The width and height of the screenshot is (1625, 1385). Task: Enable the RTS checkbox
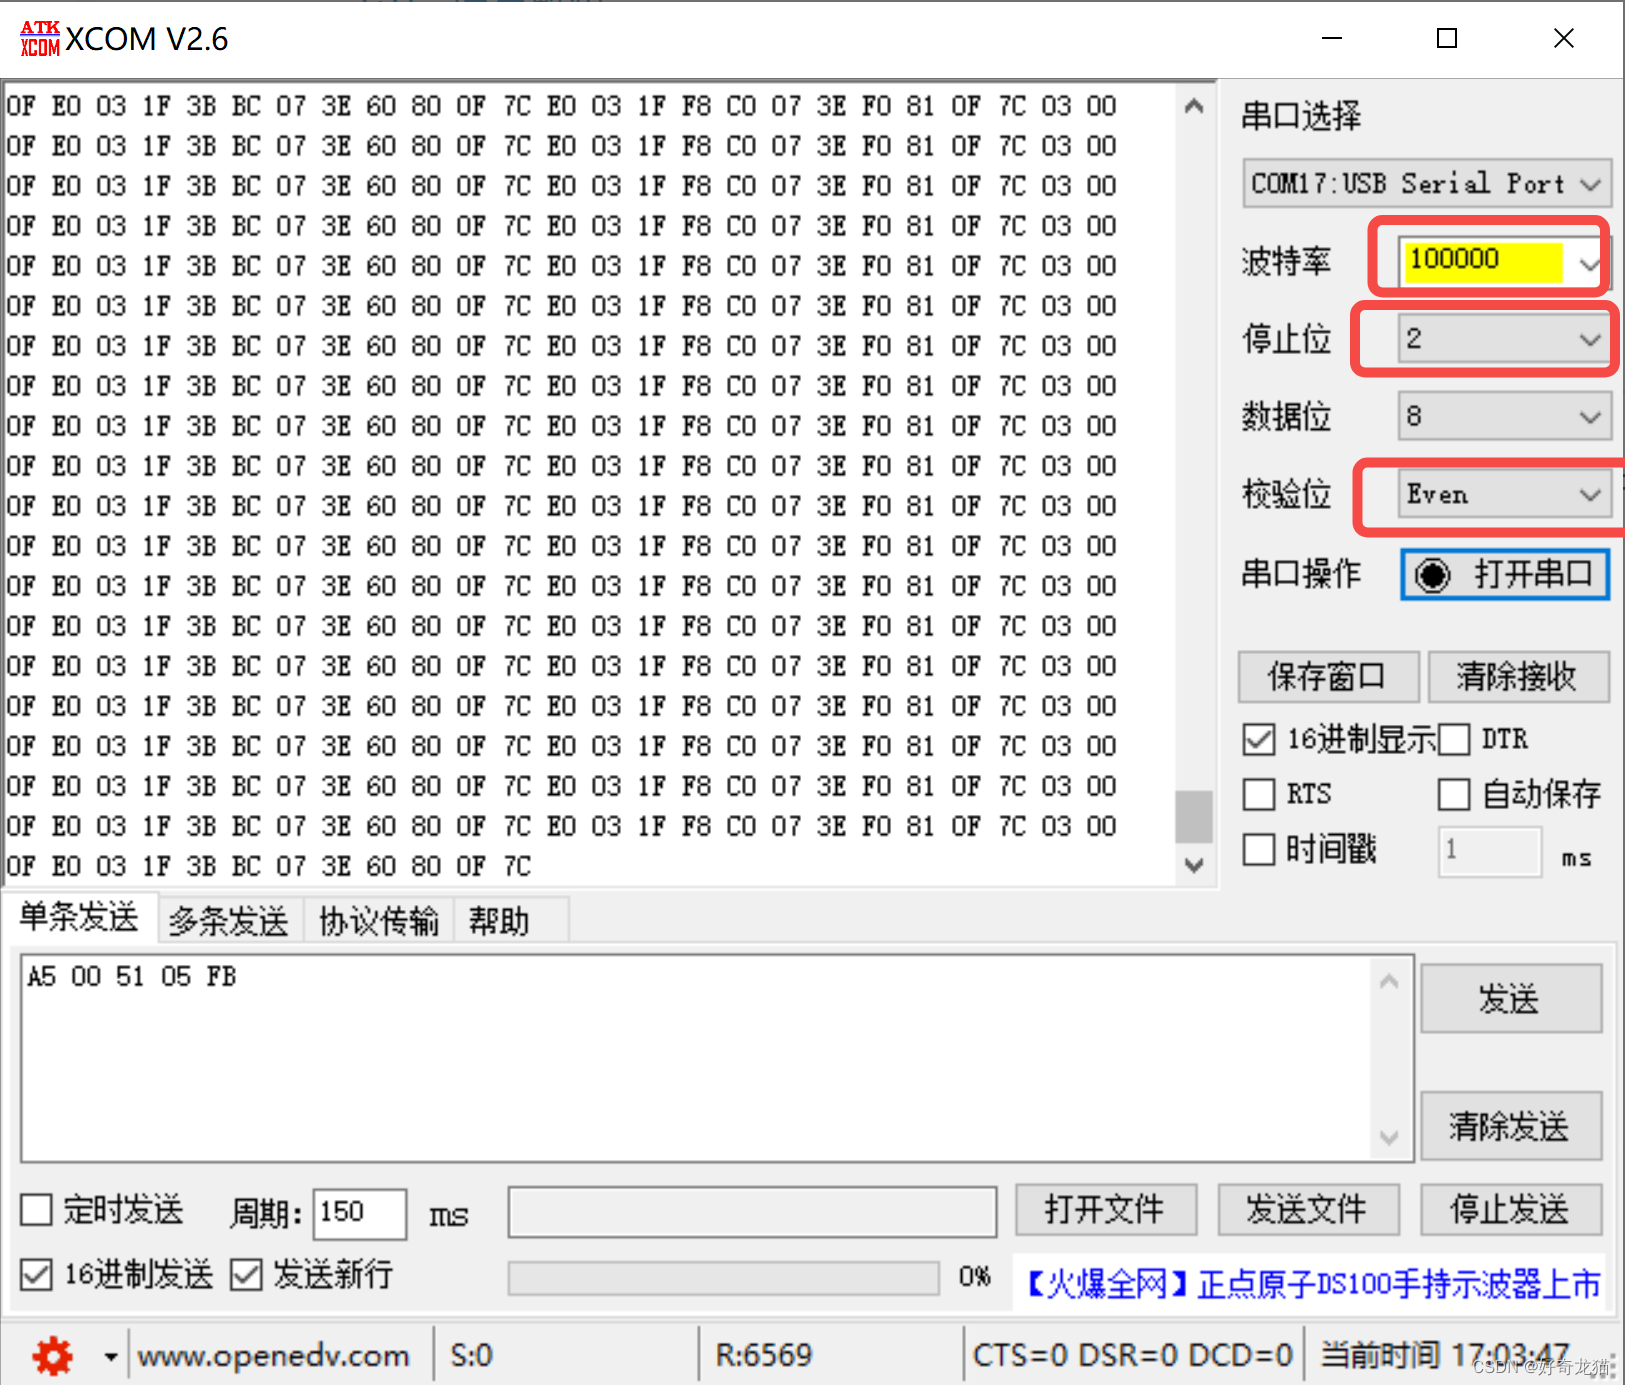tap(1259, 794)
